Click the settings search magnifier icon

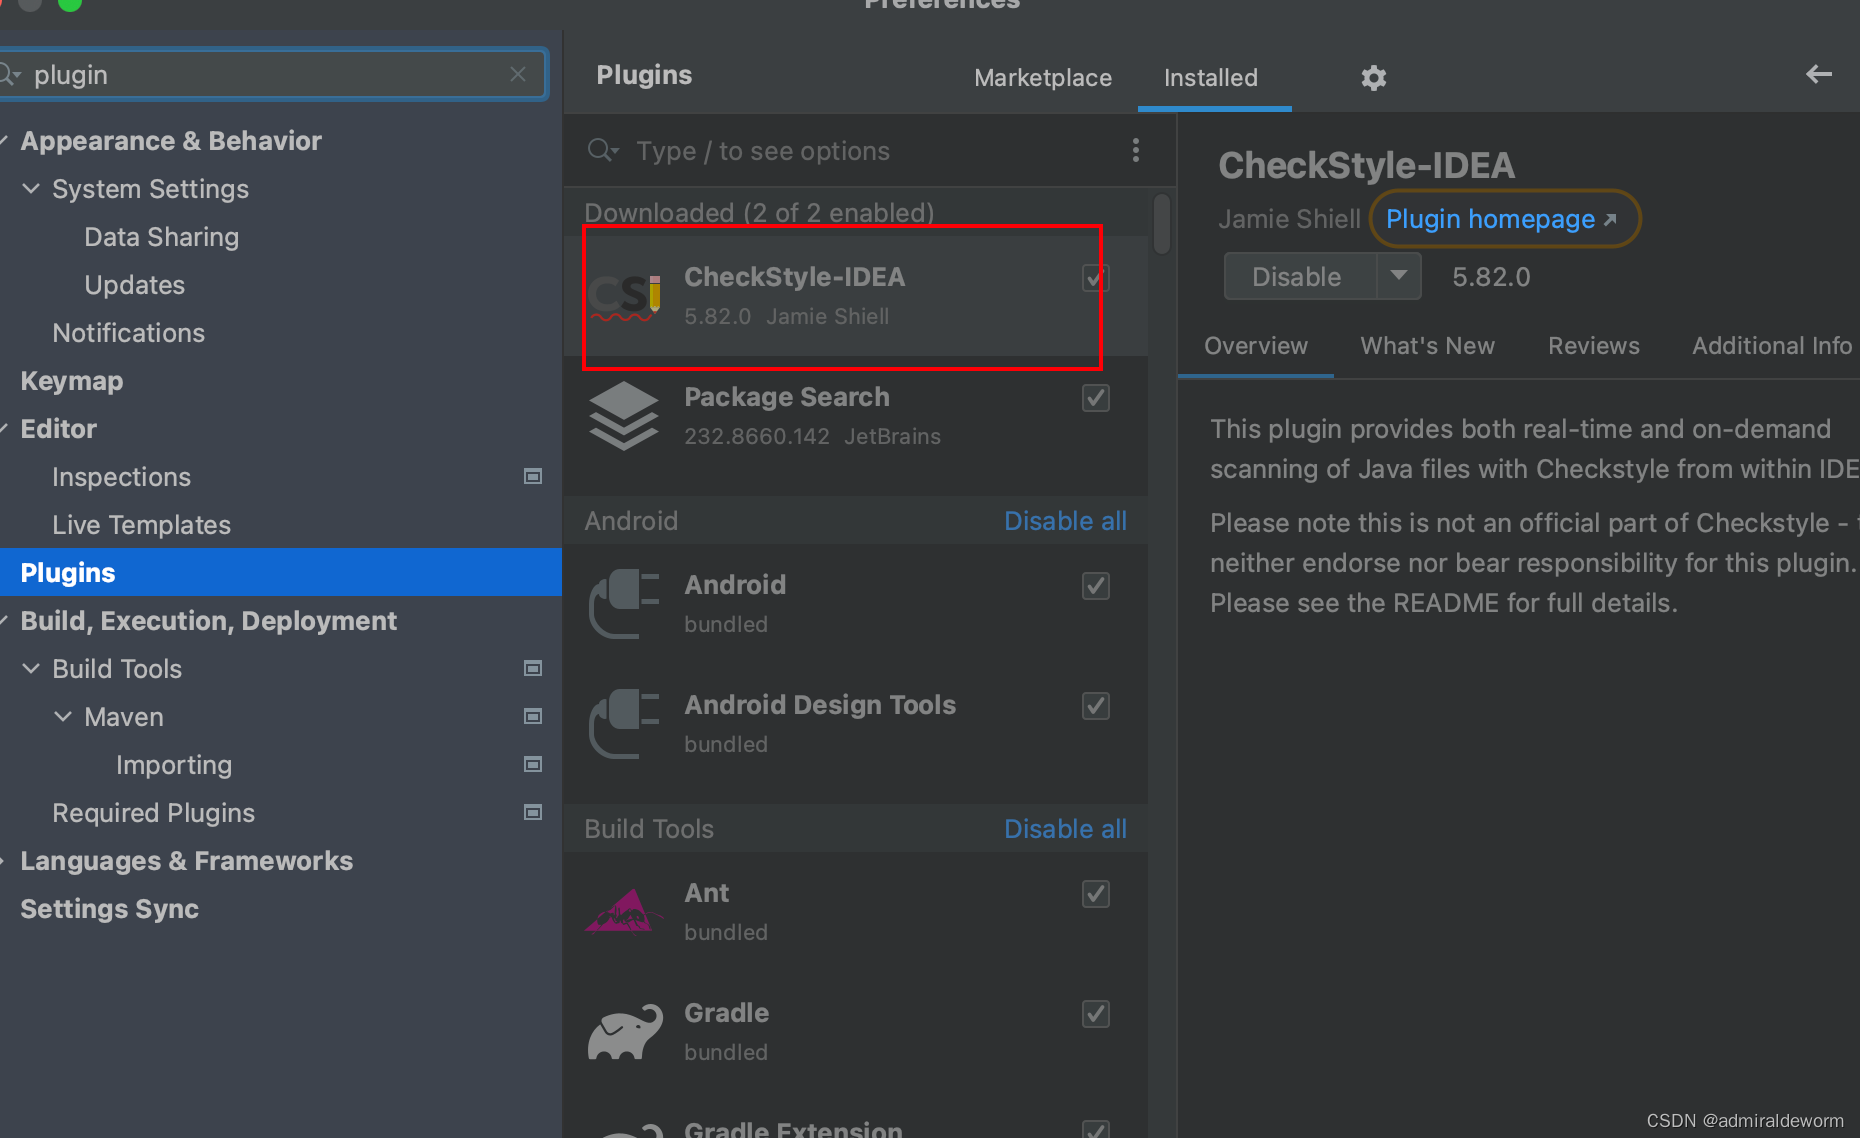coord(10,75)
